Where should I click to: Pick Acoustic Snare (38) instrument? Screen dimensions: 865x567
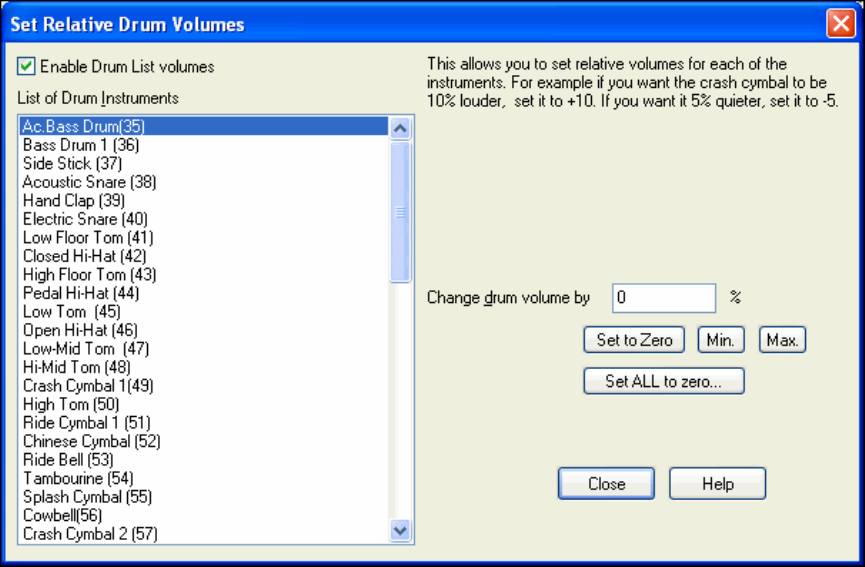204,182
